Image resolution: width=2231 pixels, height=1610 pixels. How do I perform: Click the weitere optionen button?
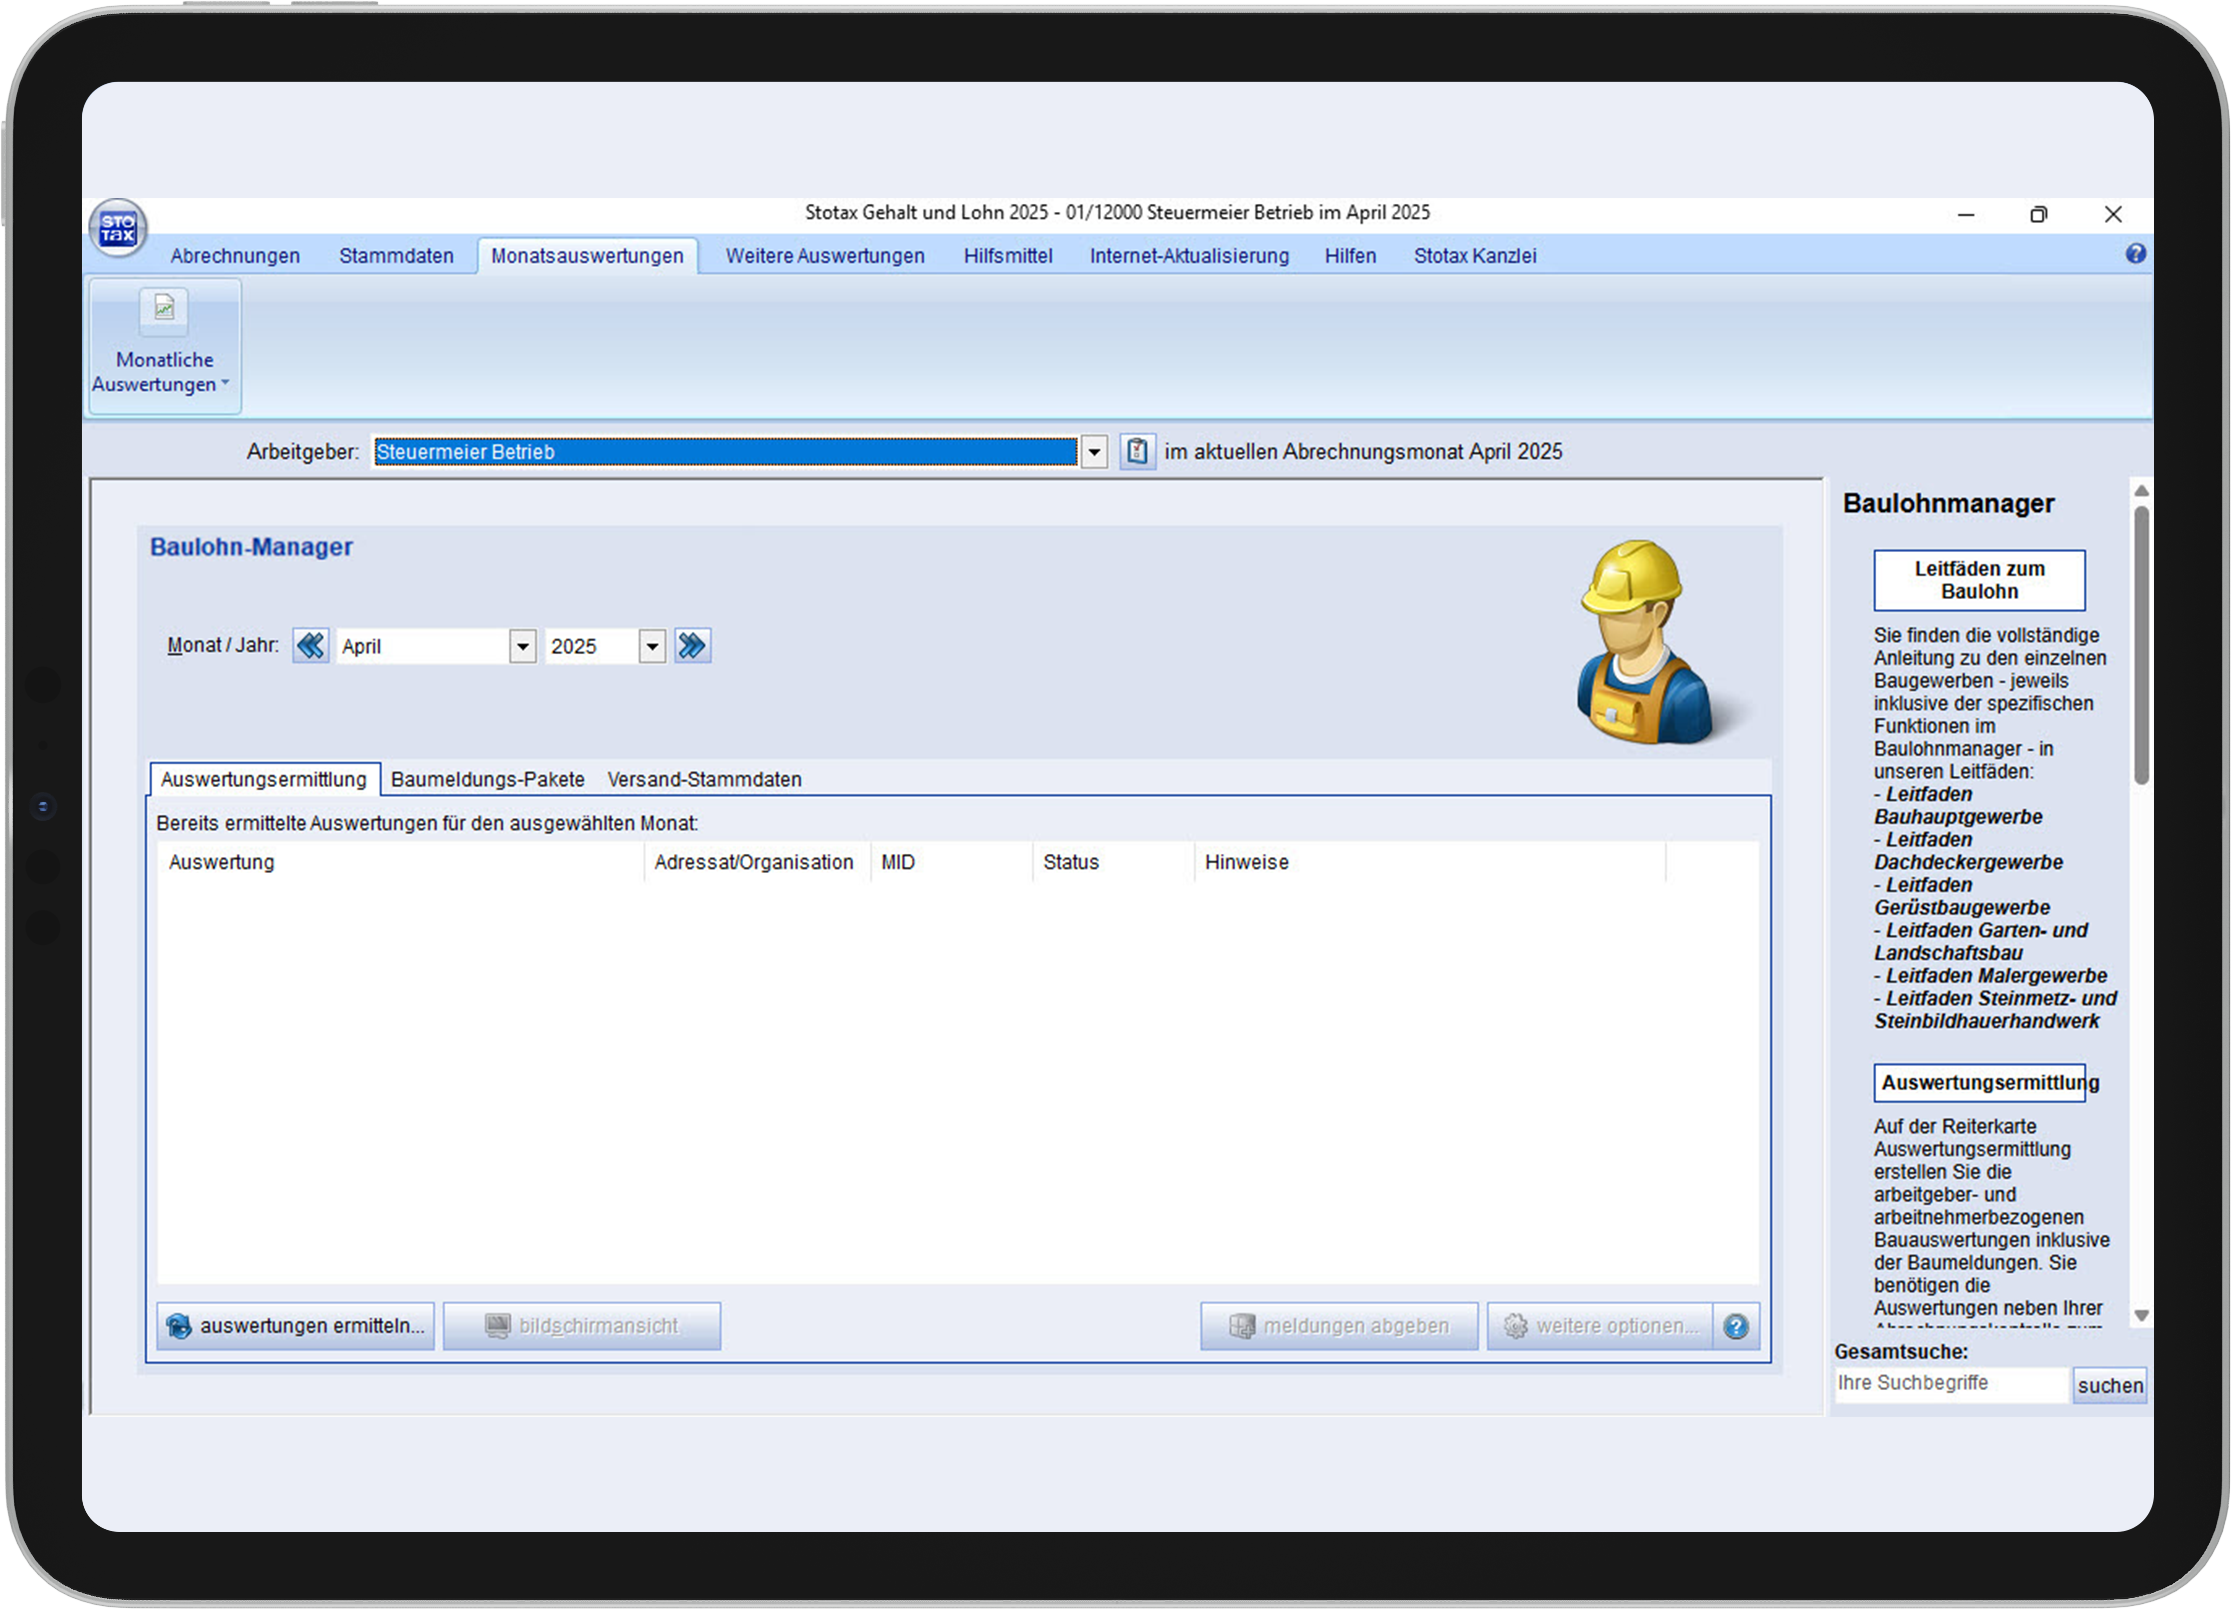coord(1600,1326)
